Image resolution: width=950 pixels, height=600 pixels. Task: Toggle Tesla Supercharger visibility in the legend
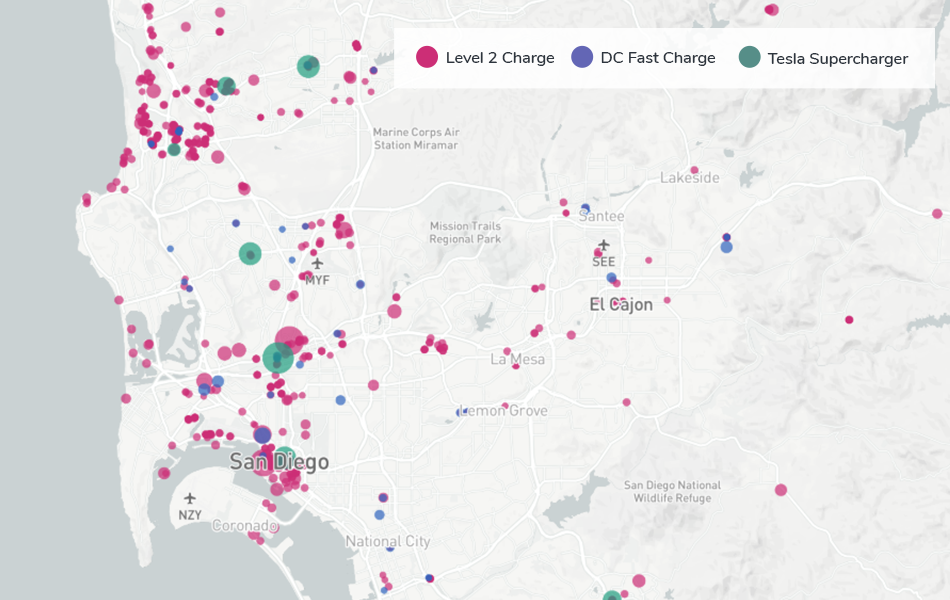coord(836,58)
